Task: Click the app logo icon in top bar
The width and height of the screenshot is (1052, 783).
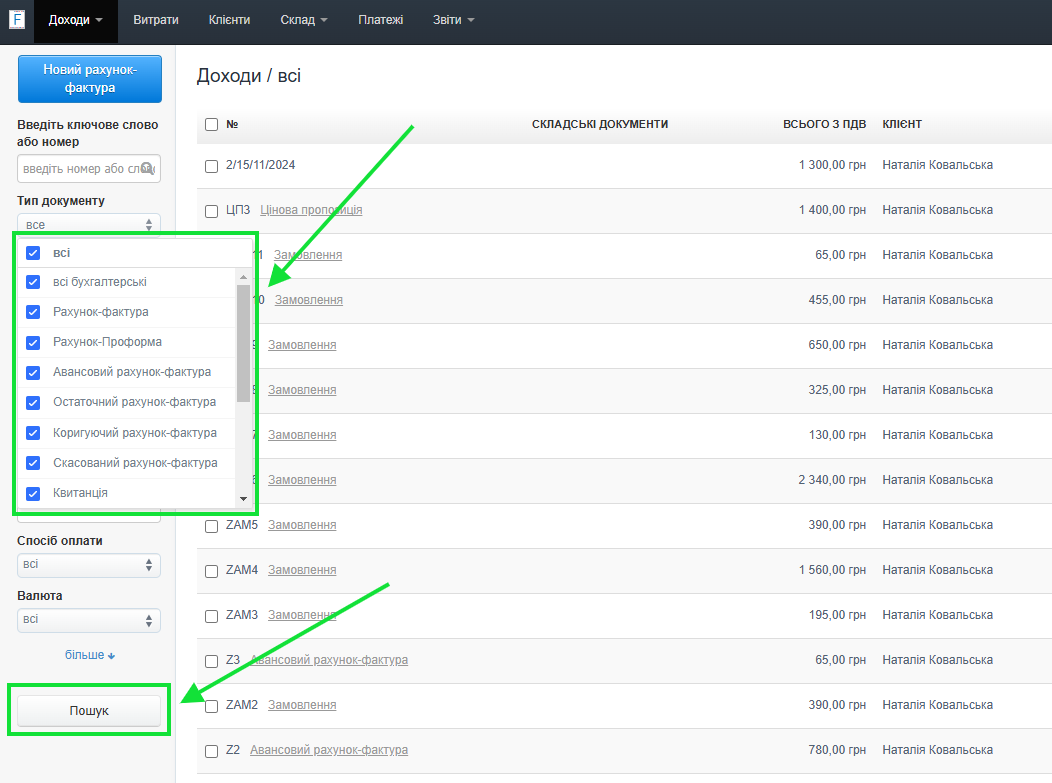Action: point(17,20)
